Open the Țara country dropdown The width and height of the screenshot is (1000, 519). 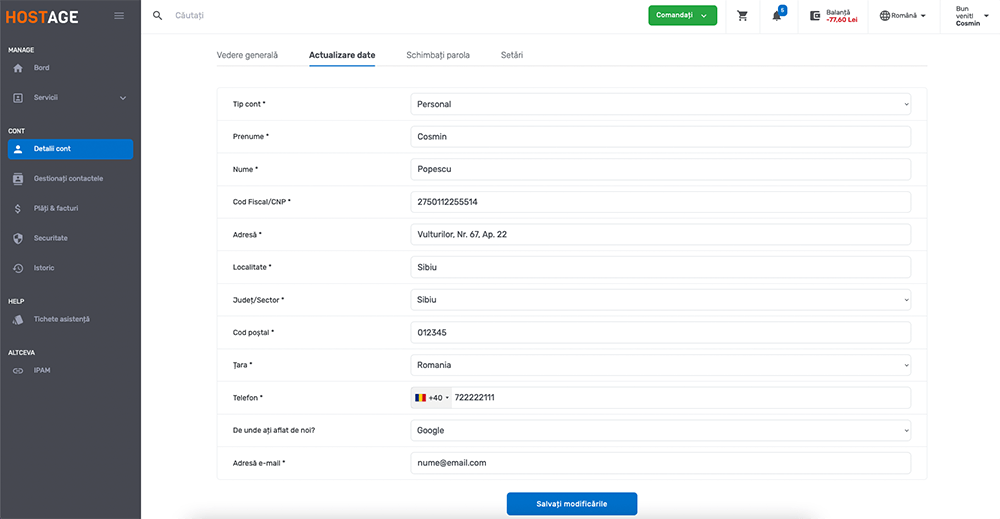660,365
